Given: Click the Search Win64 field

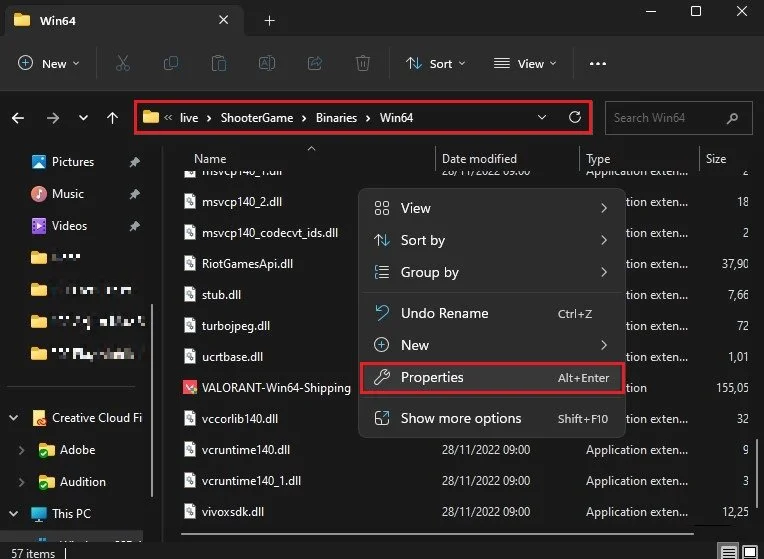Looking at the screenshot, I should point(678,117).
